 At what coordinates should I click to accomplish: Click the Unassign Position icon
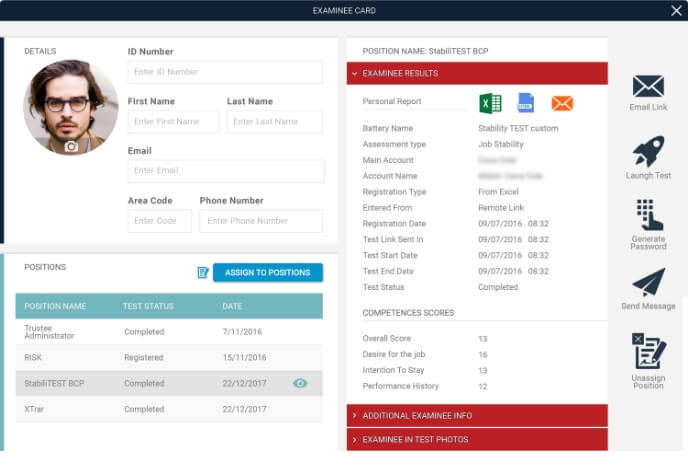click(648, 352)
